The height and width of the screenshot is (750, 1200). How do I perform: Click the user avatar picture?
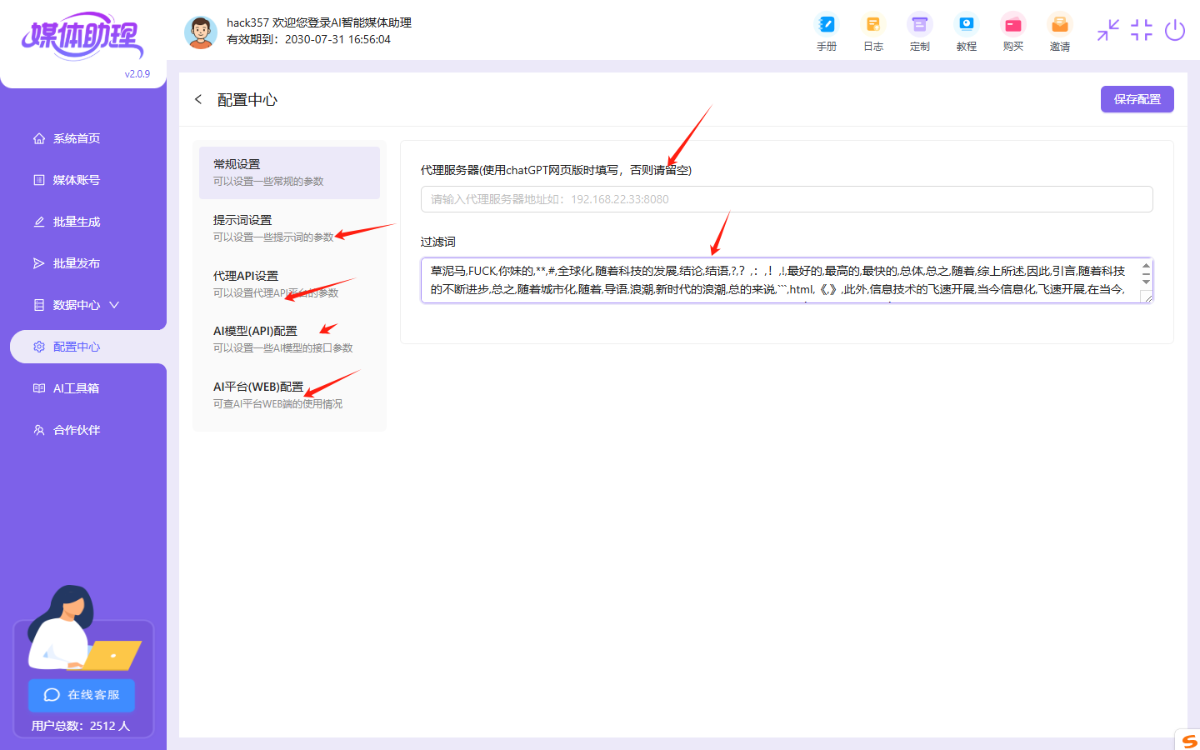pyautogui.click(x=201, y=32)
